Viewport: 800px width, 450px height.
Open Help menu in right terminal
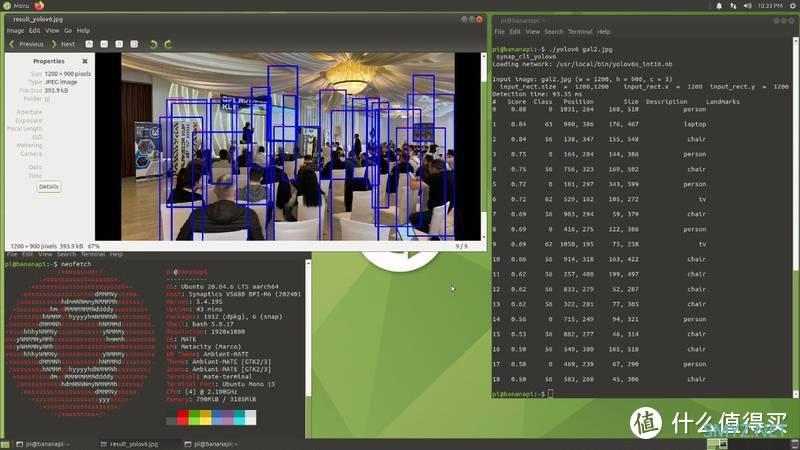604,32
